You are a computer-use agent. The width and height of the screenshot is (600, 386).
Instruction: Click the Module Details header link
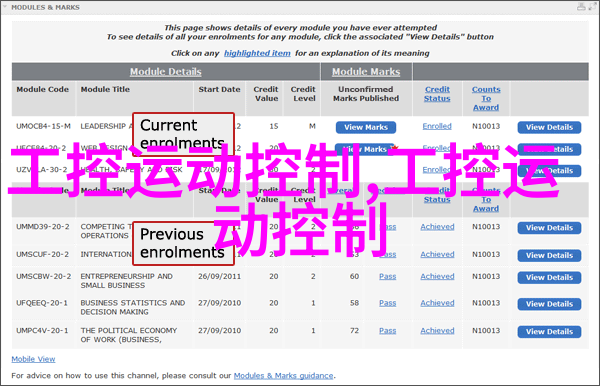[165, 72]
